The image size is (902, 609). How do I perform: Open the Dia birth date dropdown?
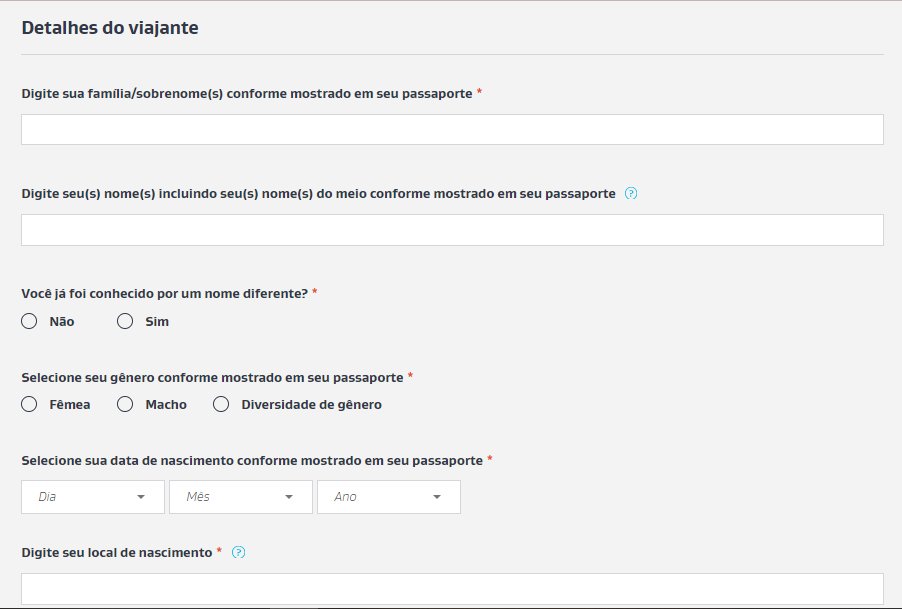click(x=93, y=497)
